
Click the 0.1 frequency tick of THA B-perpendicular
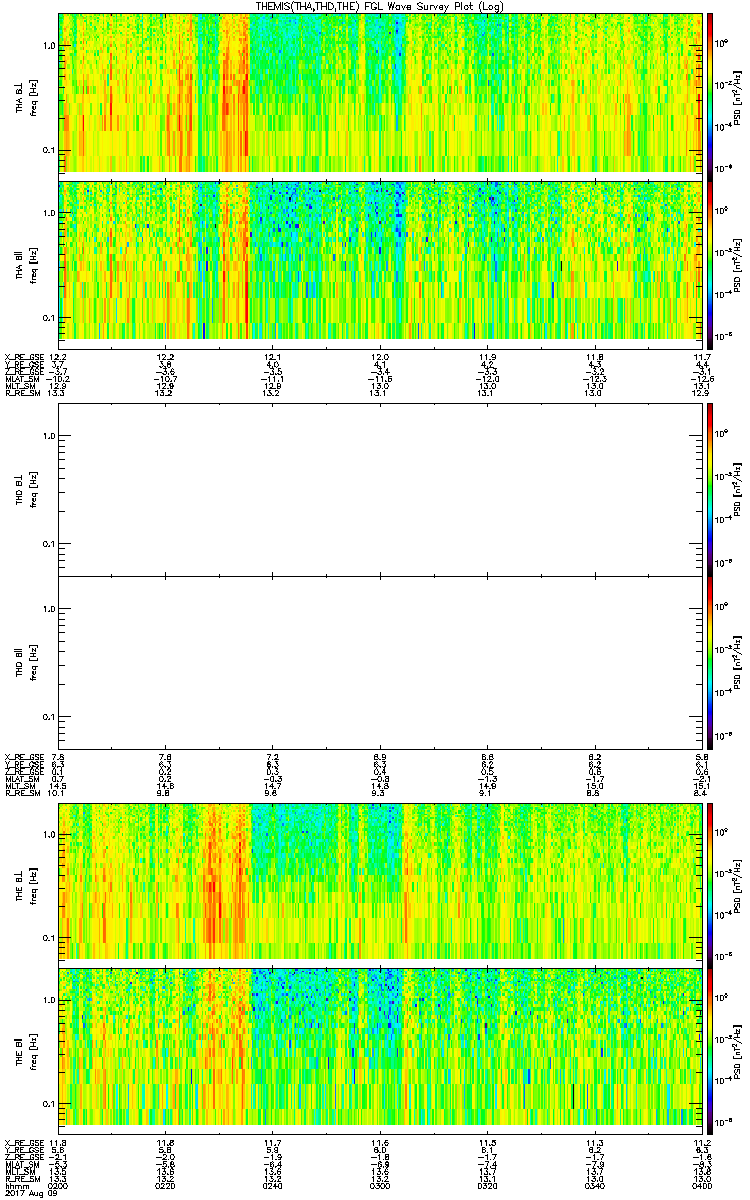pos(49,151)
